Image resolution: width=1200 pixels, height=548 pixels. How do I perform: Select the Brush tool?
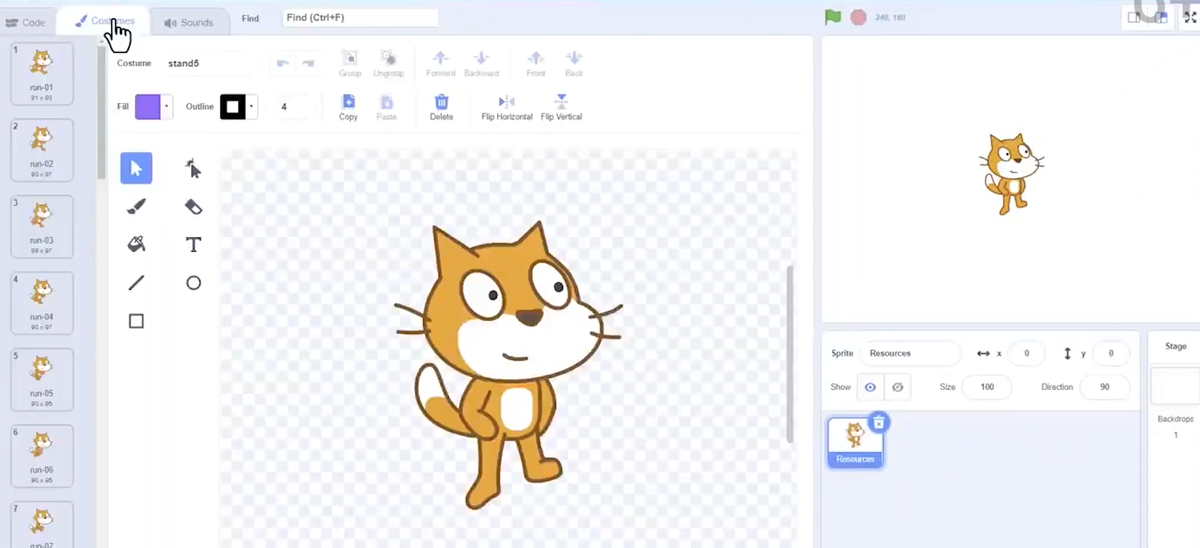136,206
